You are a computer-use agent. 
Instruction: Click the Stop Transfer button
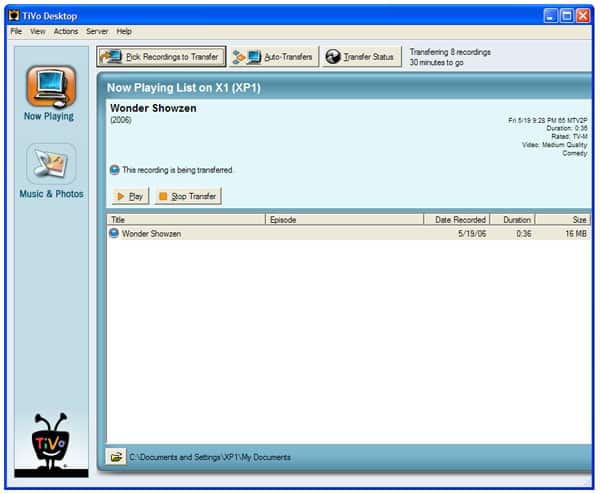[x=188, y=196]
